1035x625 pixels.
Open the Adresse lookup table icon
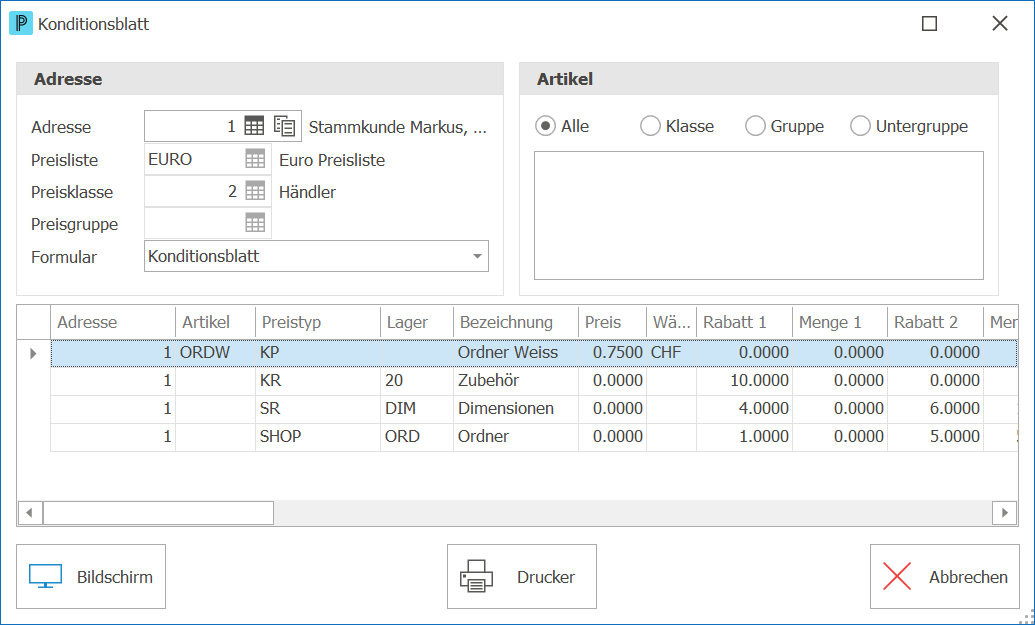254,126
